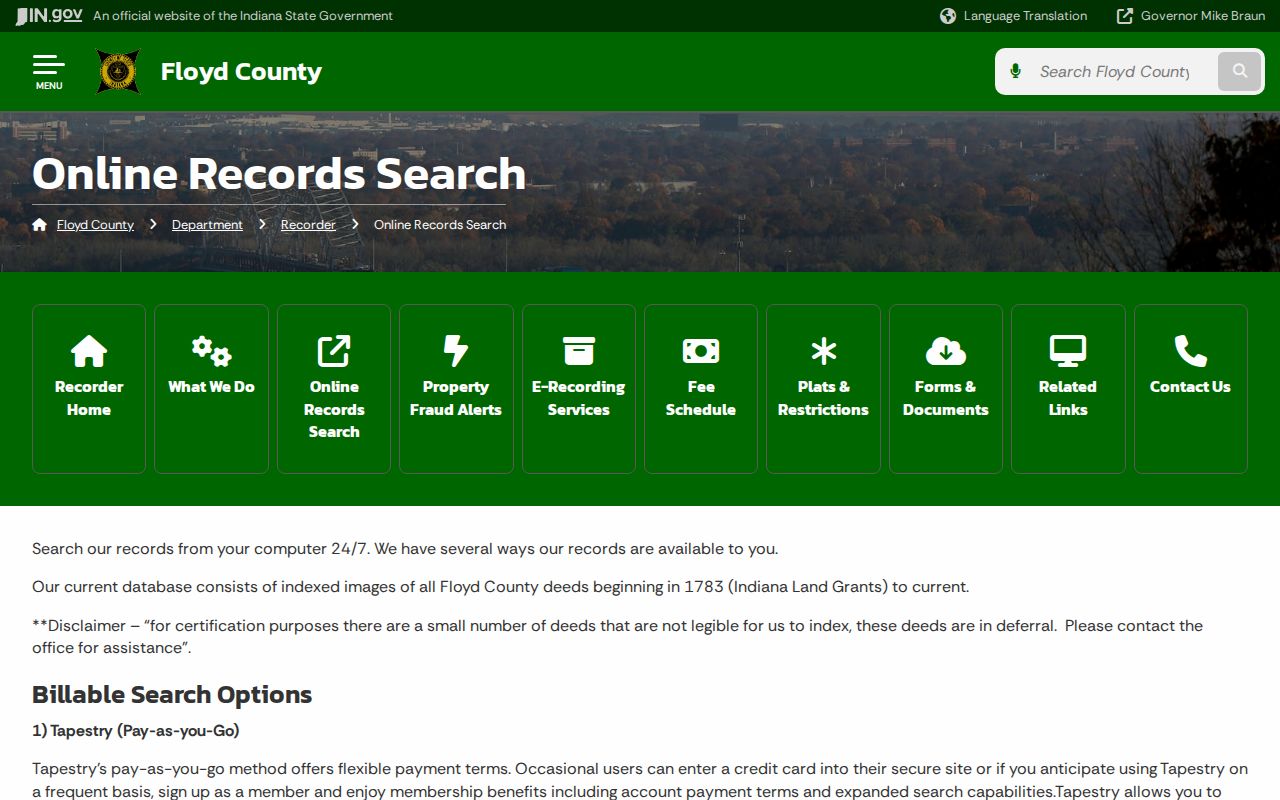This screenshot has height=800, width=1280.
Task: Click into the Search Floyd County field
Action: point(1115,71)
